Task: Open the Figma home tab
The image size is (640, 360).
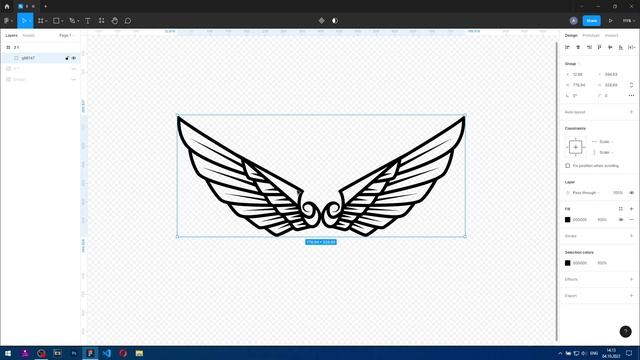Action: pyautogui.click(x=7, y=6)
